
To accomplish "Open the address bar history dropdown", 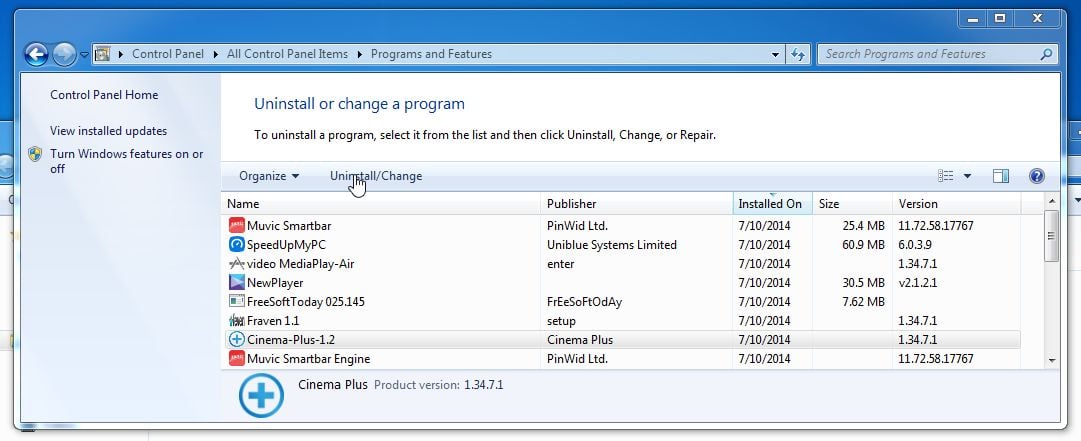I will 776,54.
